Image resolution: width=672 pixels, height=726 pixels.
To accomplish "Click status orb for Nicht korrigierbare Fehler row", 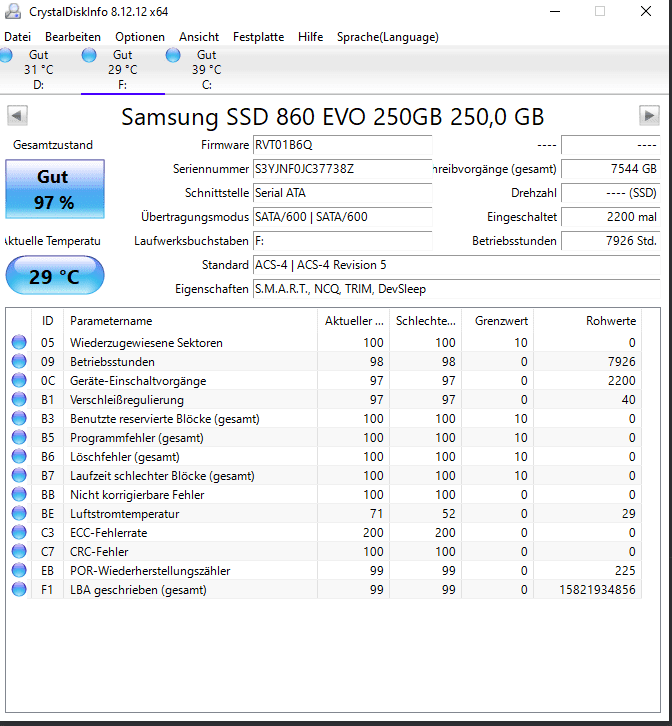I will (19, 494).
